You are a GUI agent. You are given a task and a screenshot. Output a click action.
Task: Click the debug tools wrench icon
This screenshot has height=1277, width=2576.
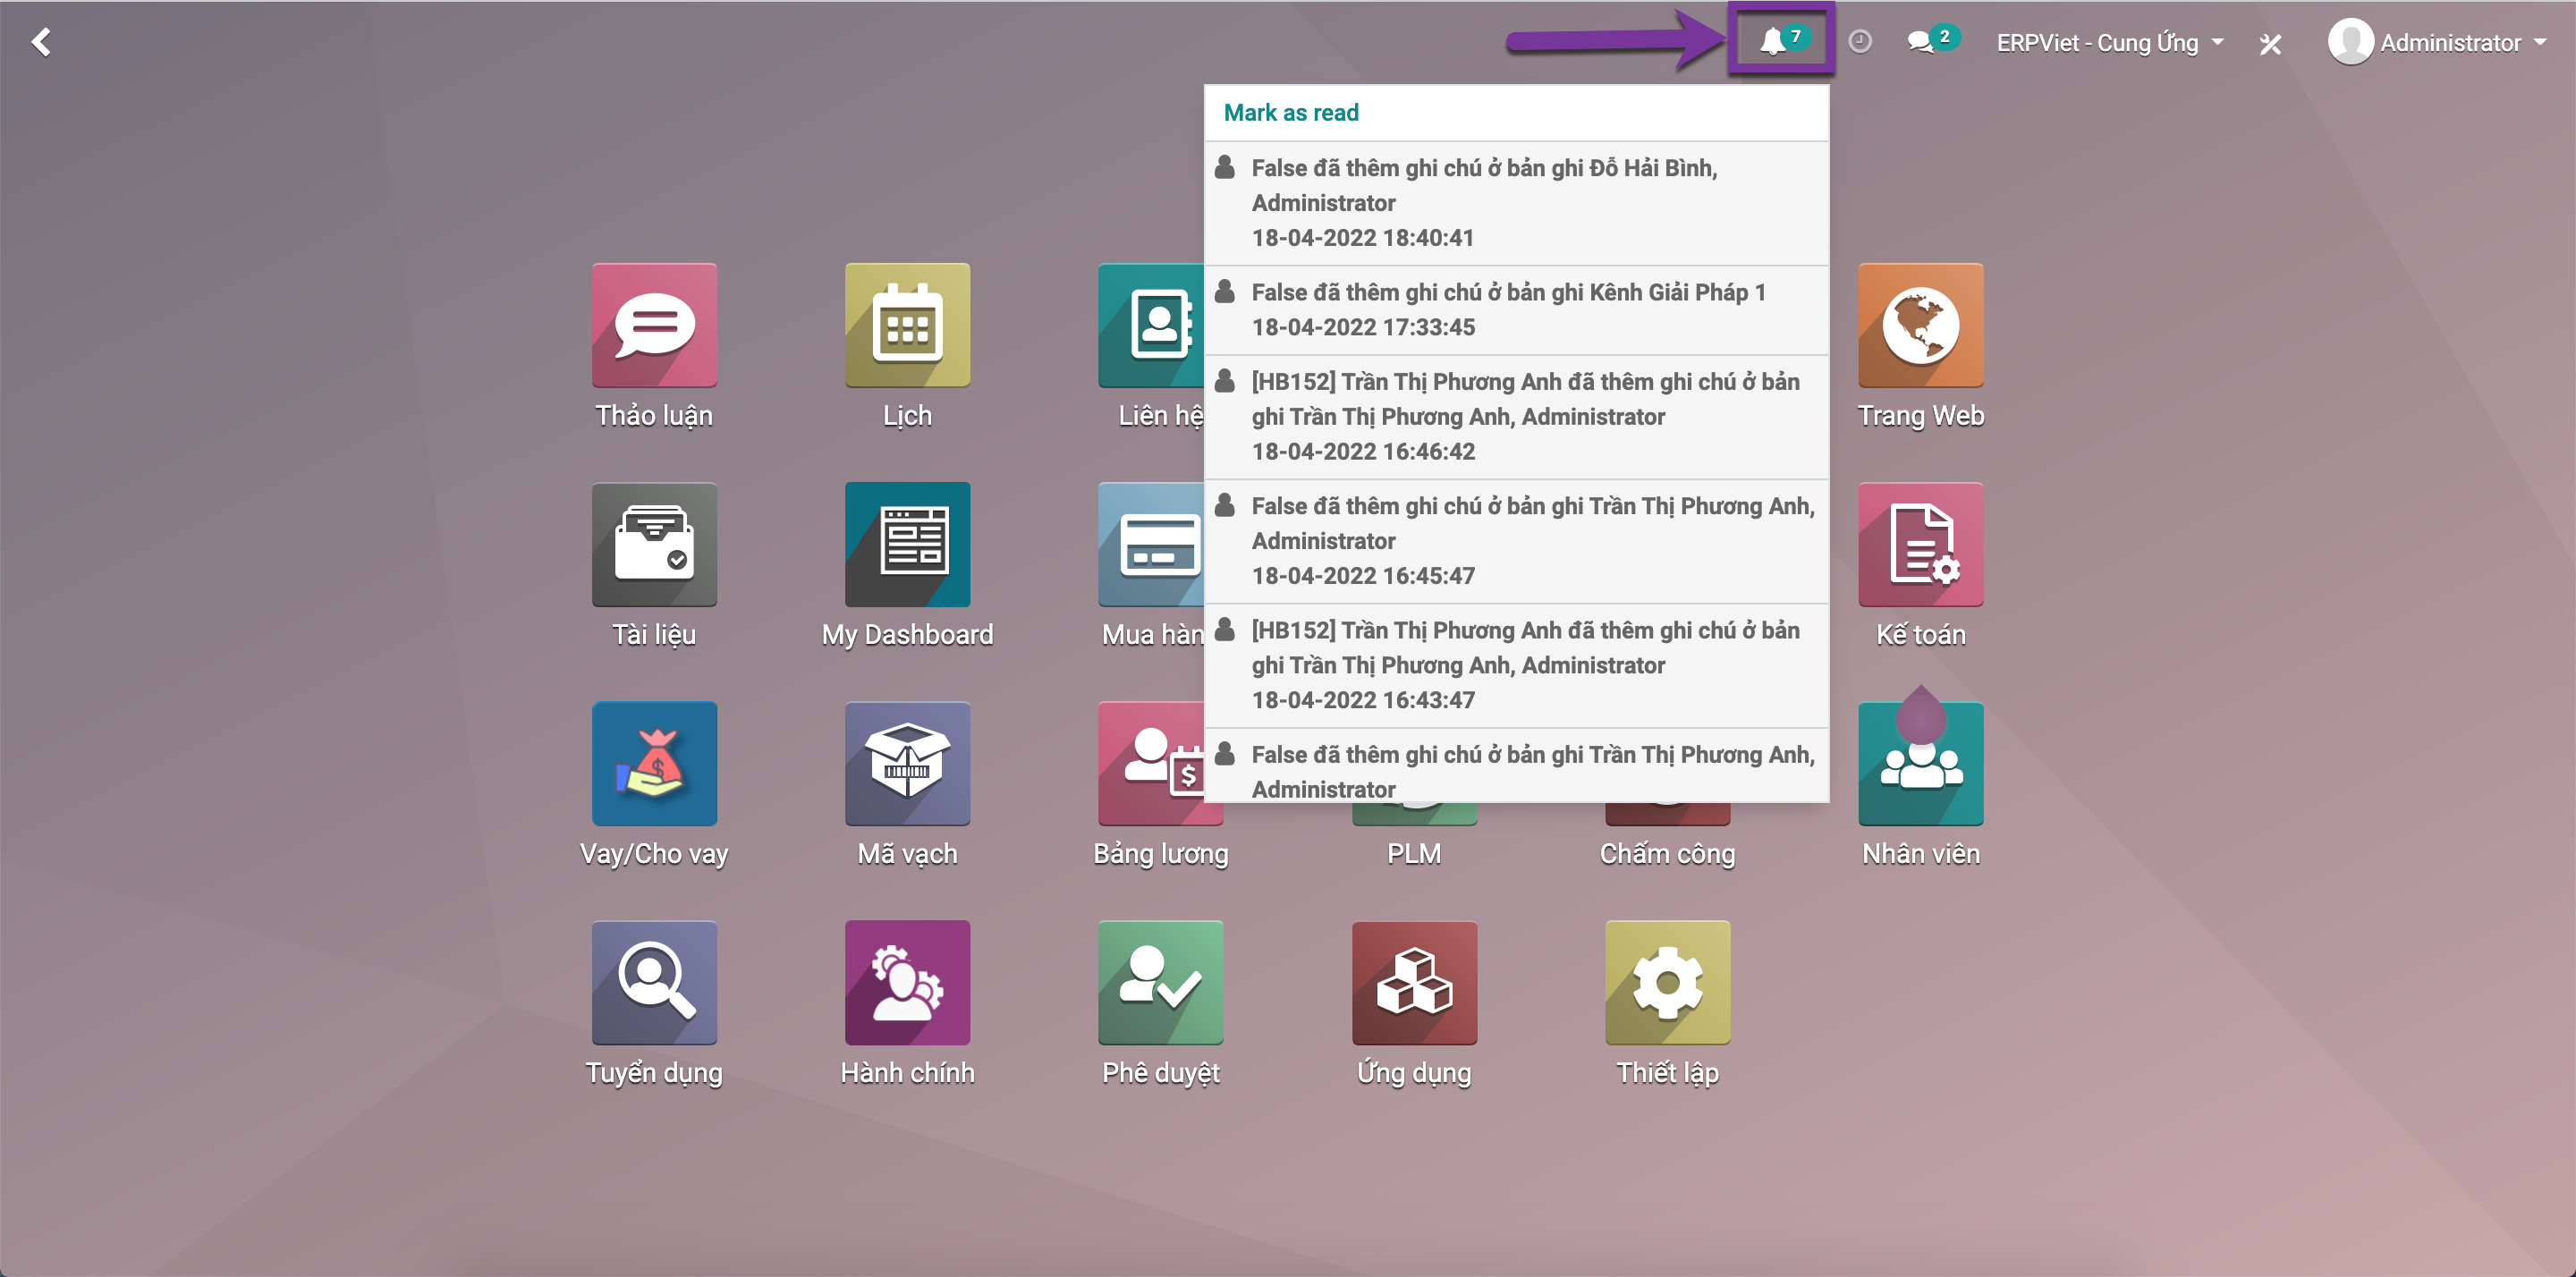2270,43
